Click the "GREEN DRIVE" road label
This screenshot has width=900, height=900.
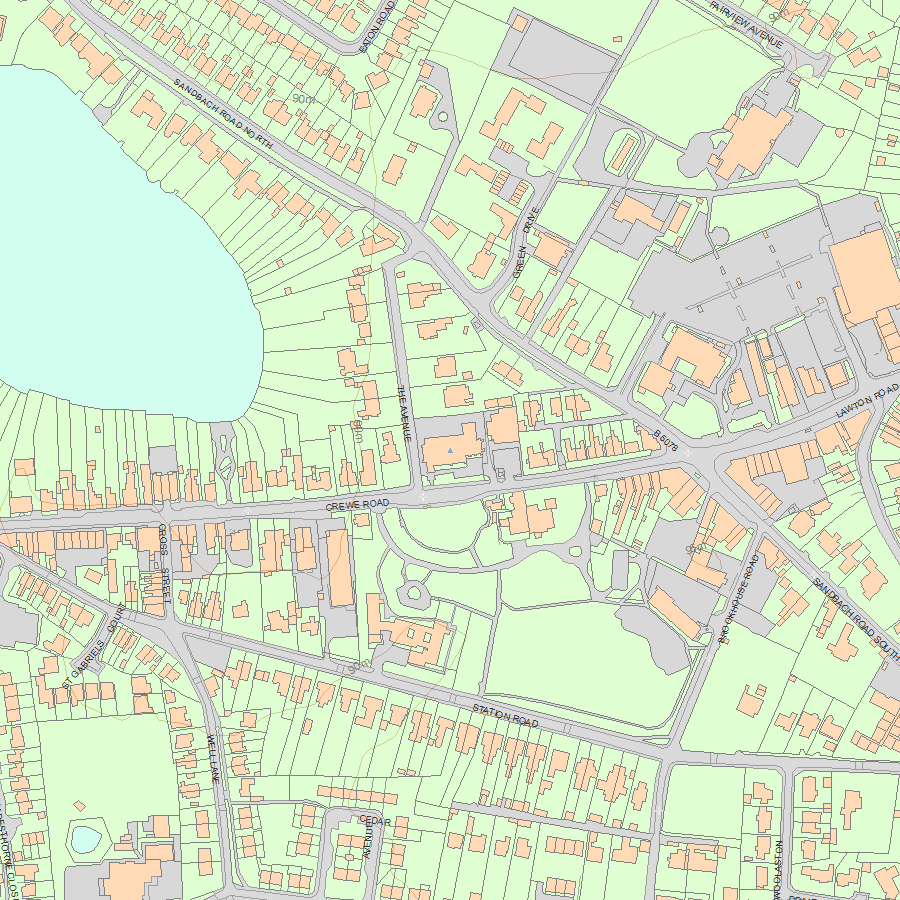pos(526,243)
